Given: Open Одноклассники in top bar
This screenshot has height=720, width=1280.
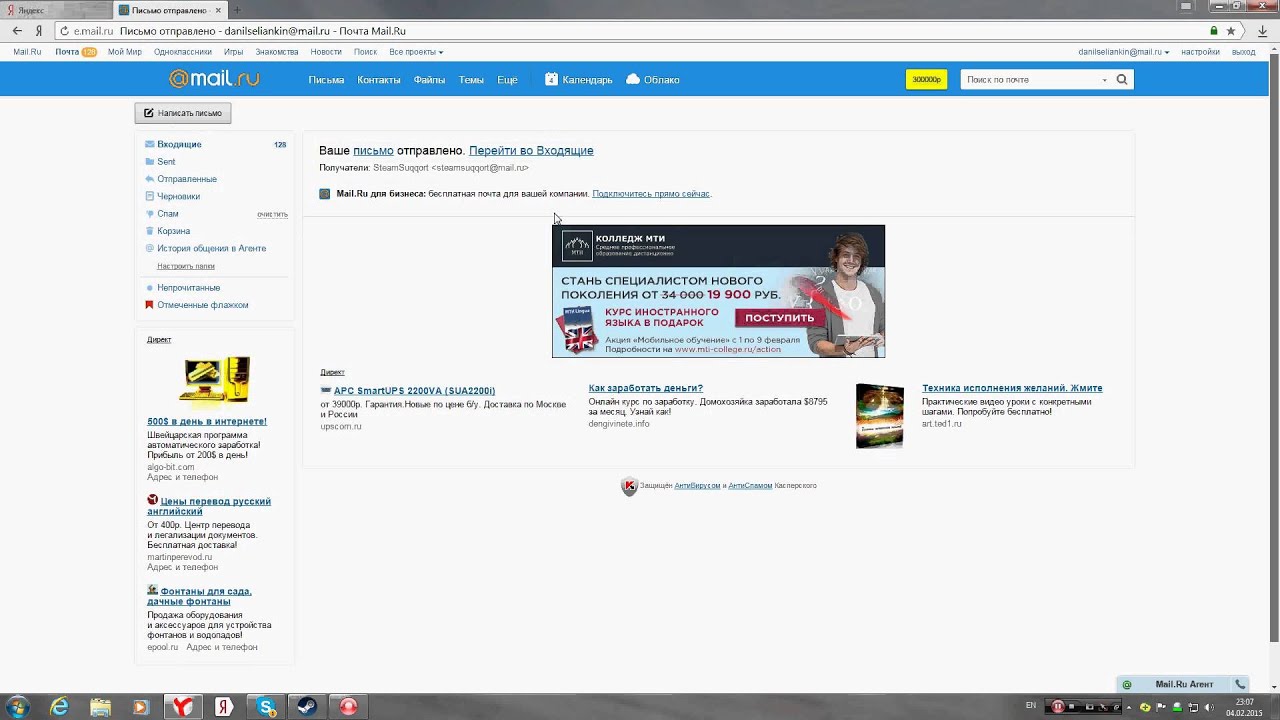Looking at the screenshot, I should click(x=183, y=51).
